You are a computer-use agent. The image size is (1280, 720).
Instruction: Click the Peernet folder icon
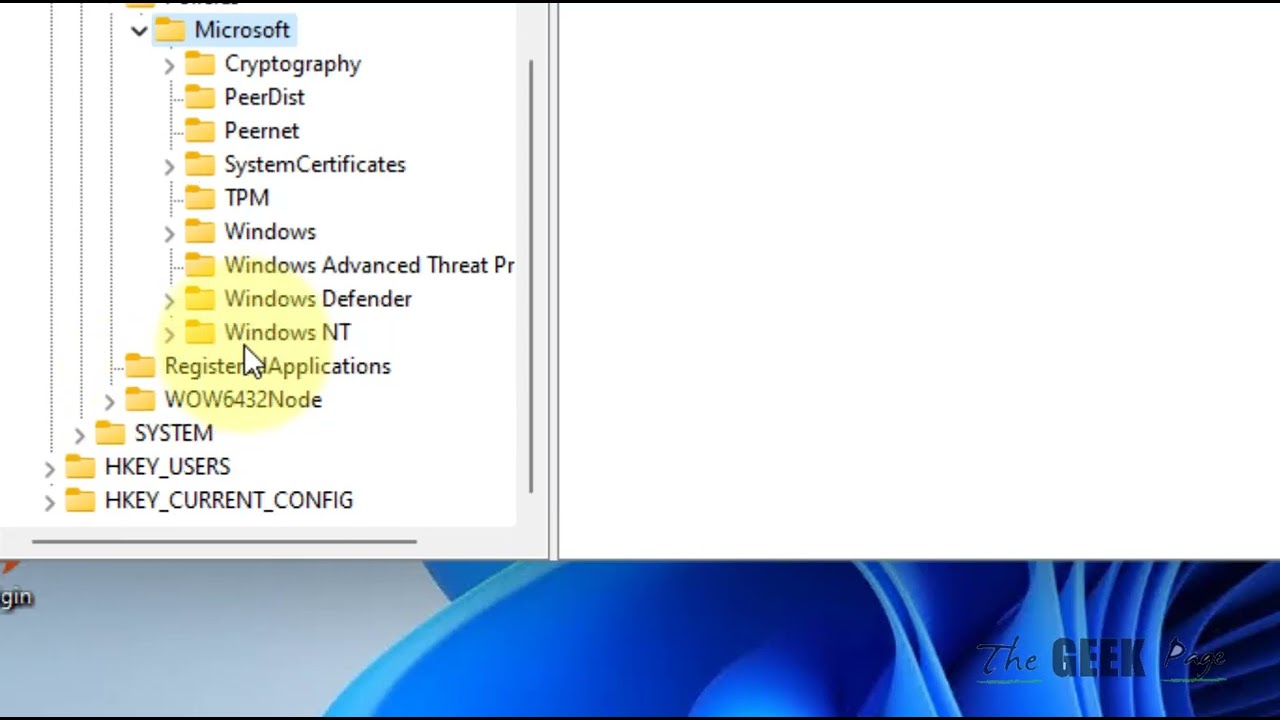click(200, 131)
